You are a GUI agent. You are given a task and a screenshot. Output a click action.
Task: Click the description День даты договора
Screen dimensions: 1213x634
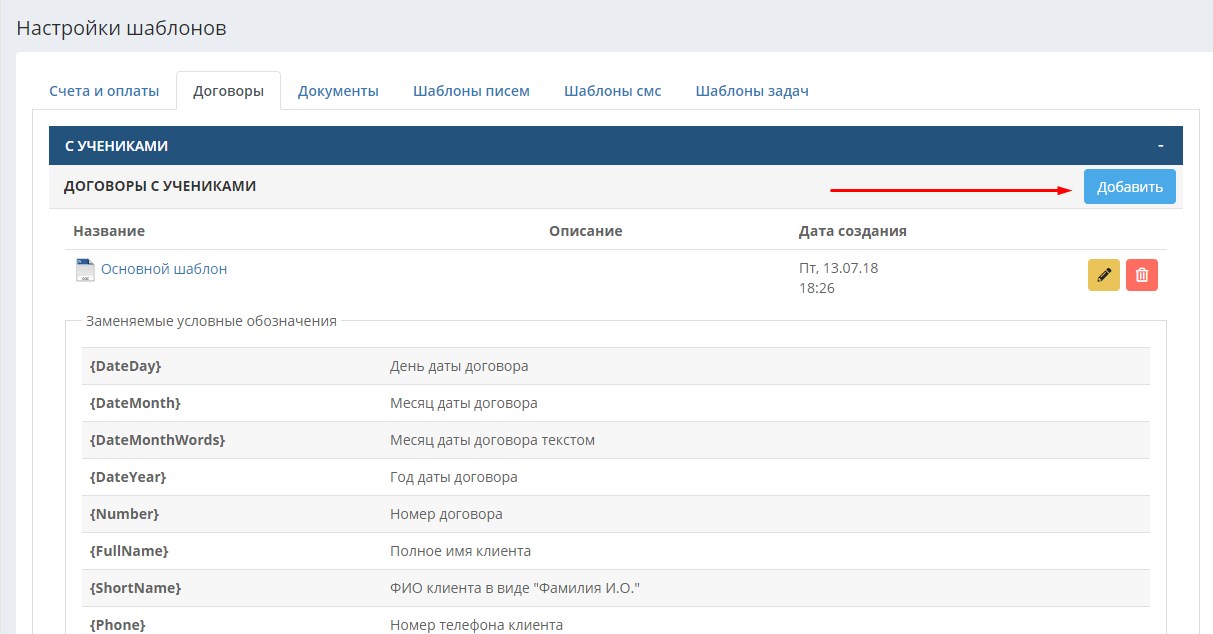[x=459, y=366]
